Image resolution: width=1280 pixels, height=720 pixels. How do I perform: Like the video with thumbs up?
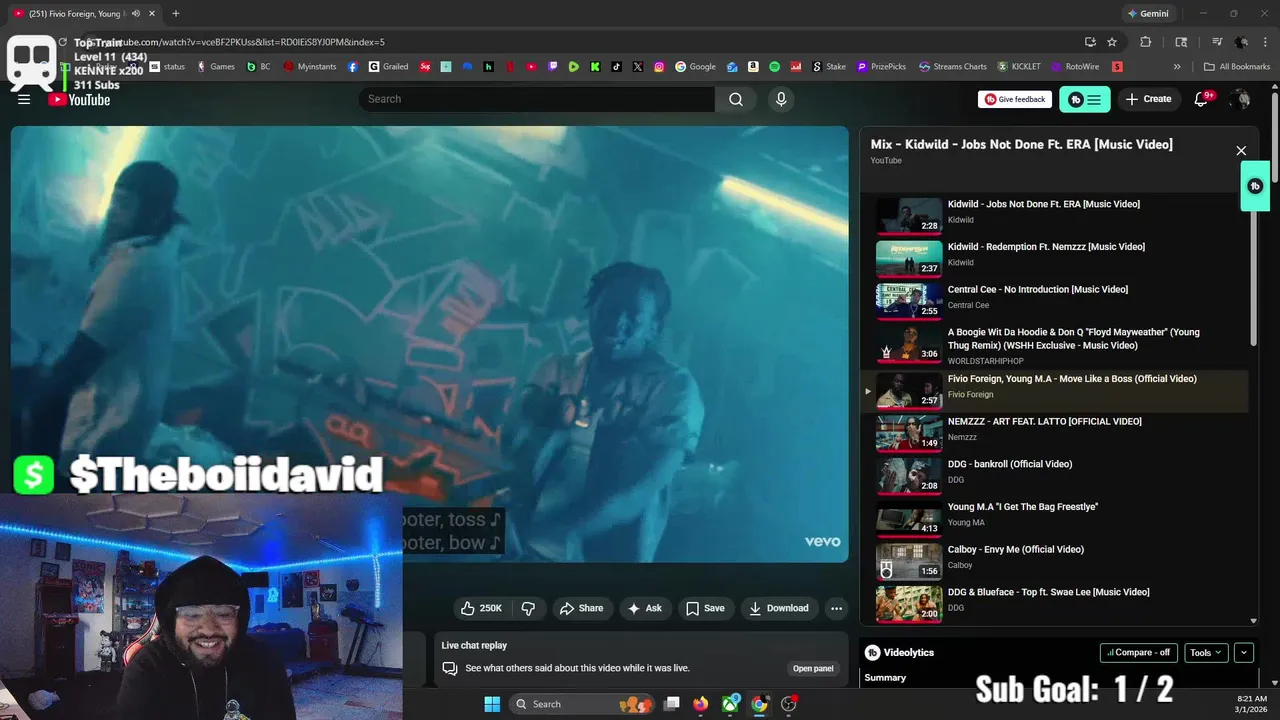(482, 608)
